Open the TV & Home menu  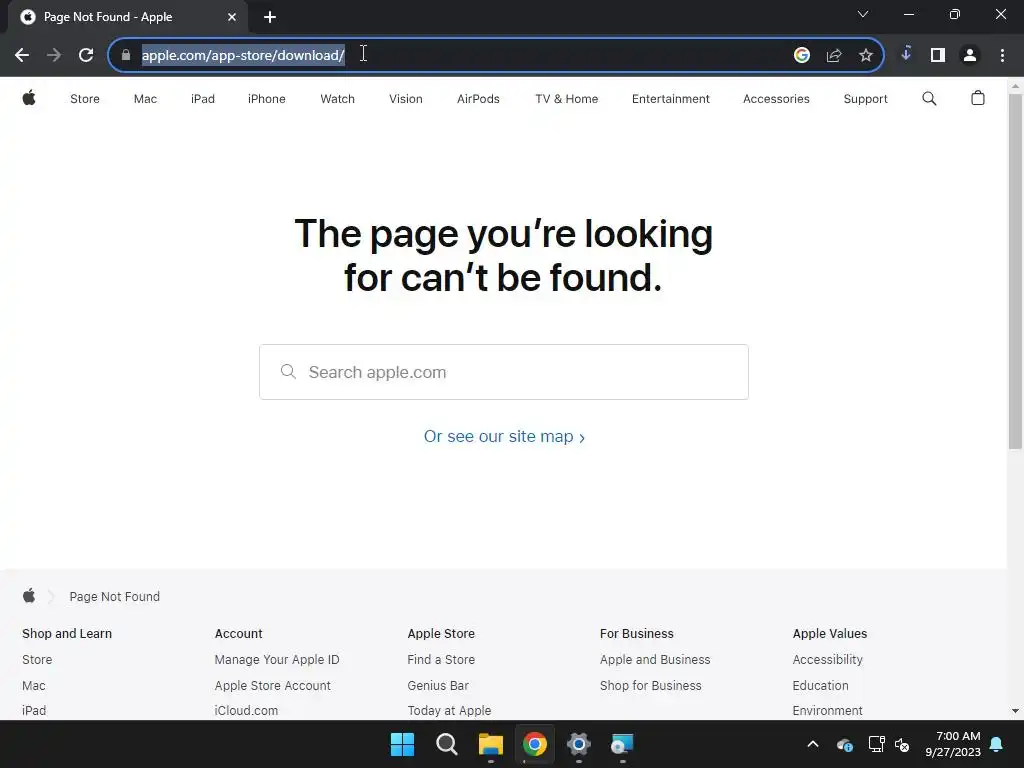pos(566,99)
